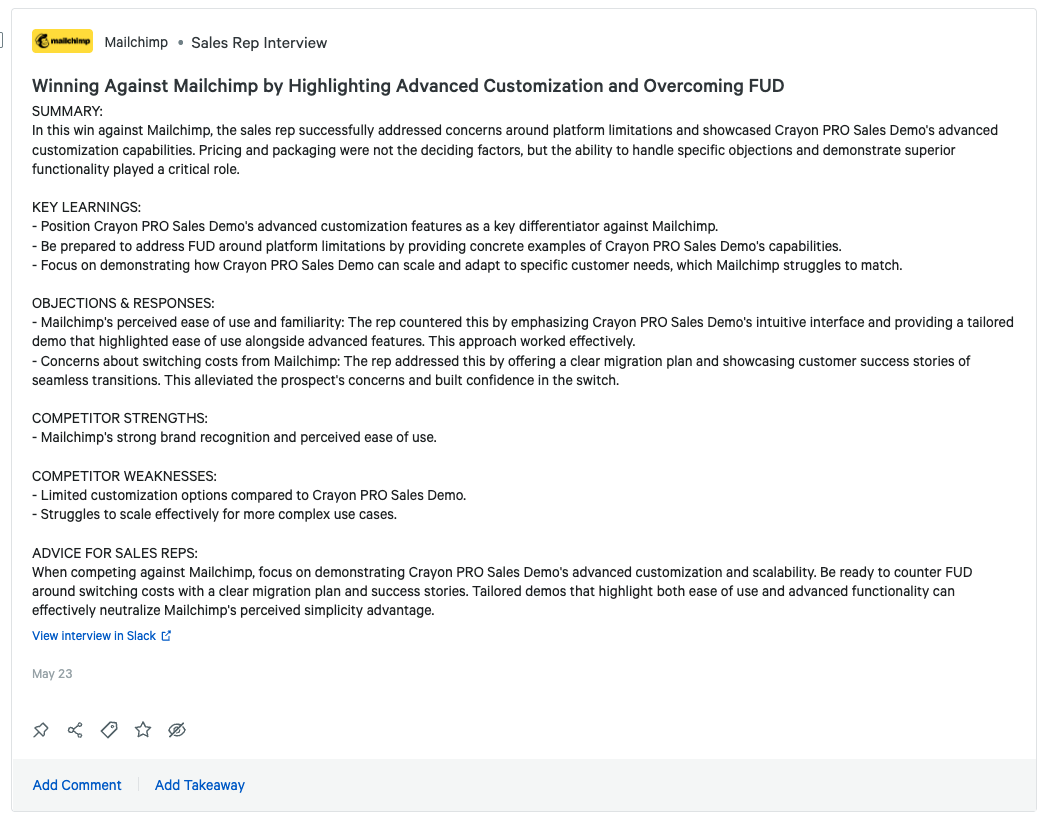Click the OBJECTIONS & RESPONSES heading
This screenshot has width=1047, height=823.
123,303
